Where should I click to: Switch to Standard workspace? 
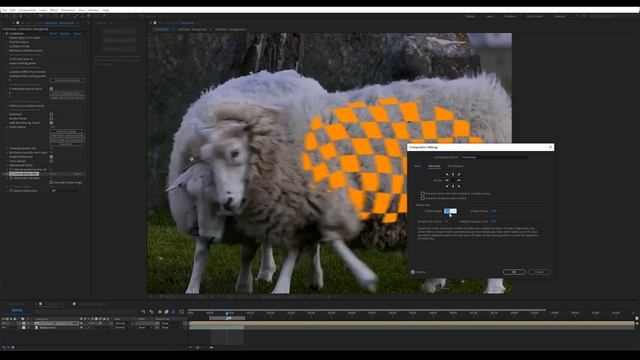tap(510, 16)
